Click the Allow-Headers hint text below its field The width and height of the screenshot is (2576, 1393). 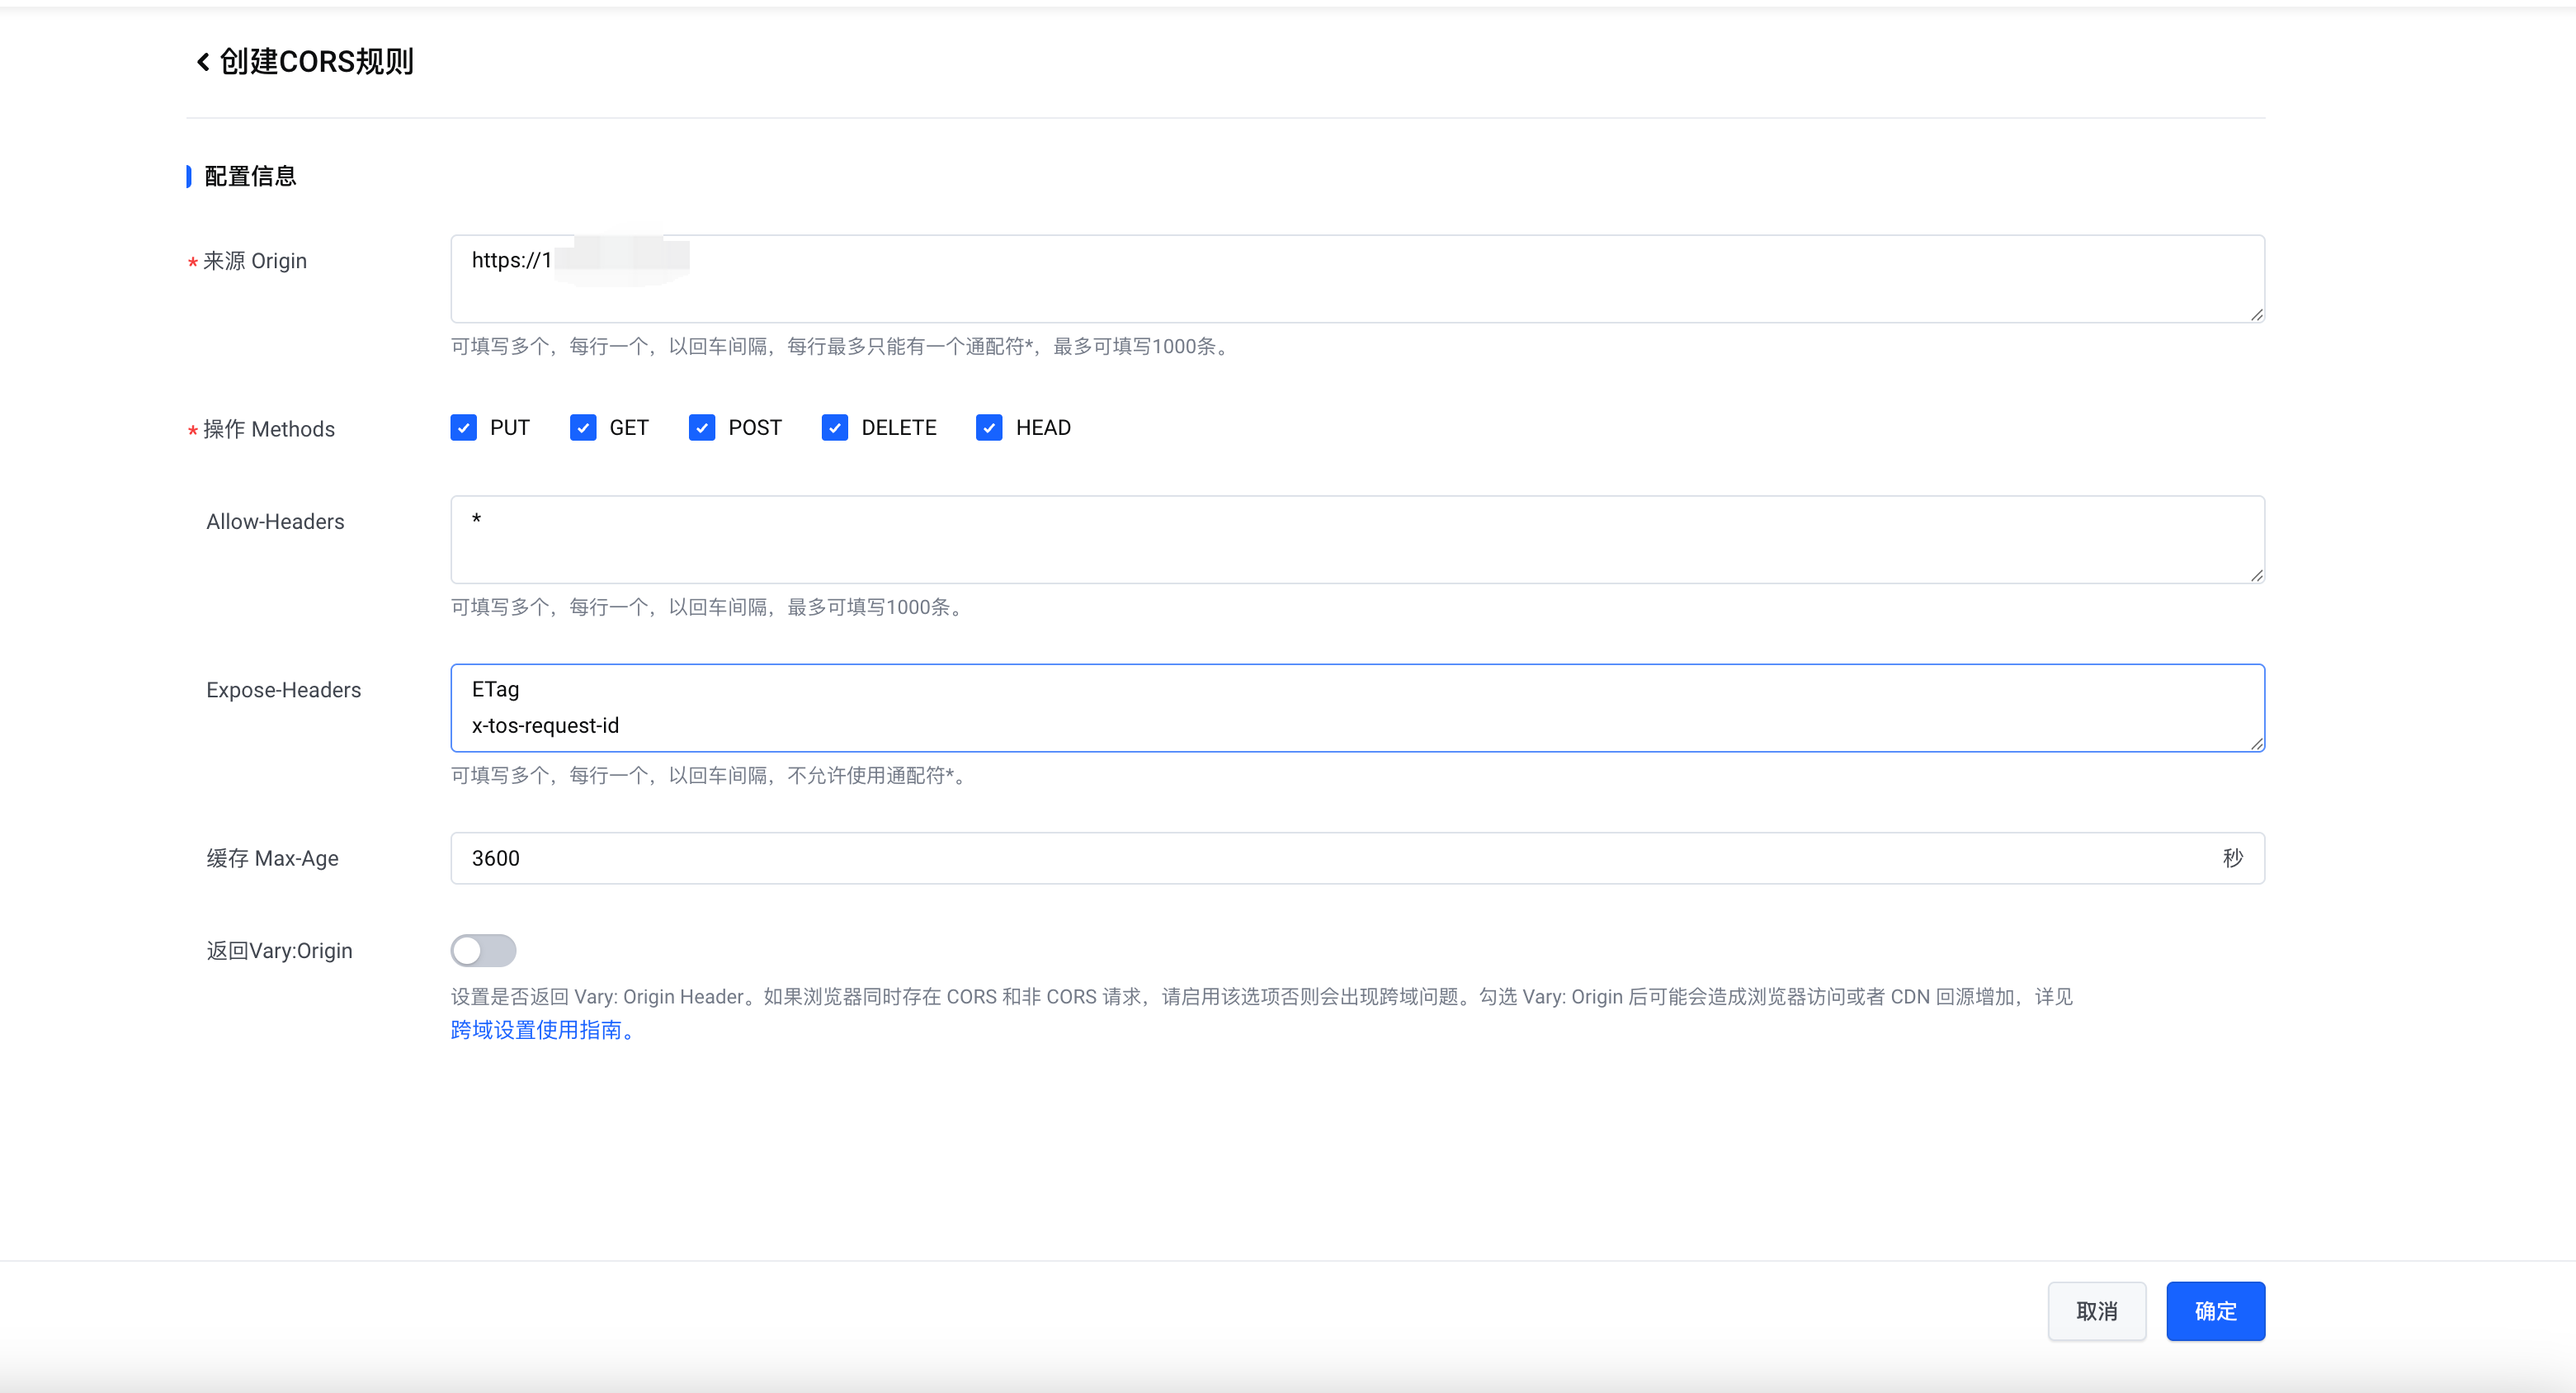point(709,607)
